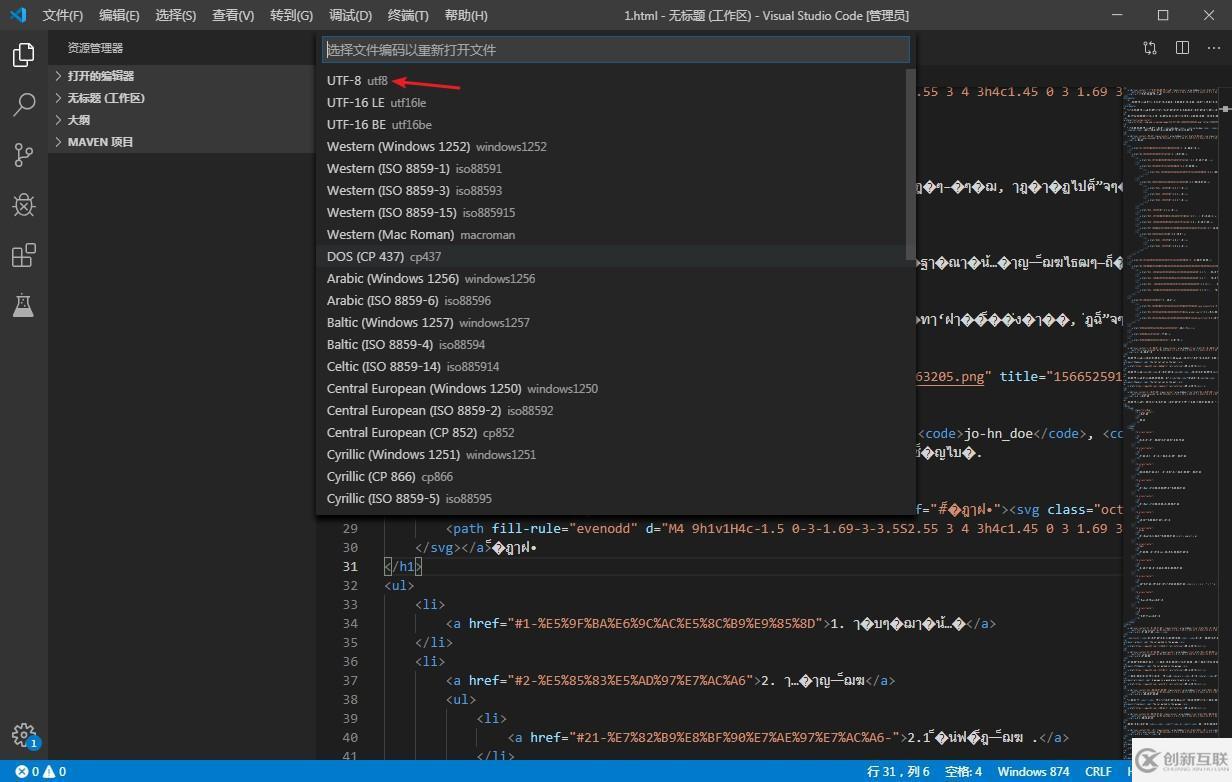Open the More Actions ellipsis menu

[1215, 47]
